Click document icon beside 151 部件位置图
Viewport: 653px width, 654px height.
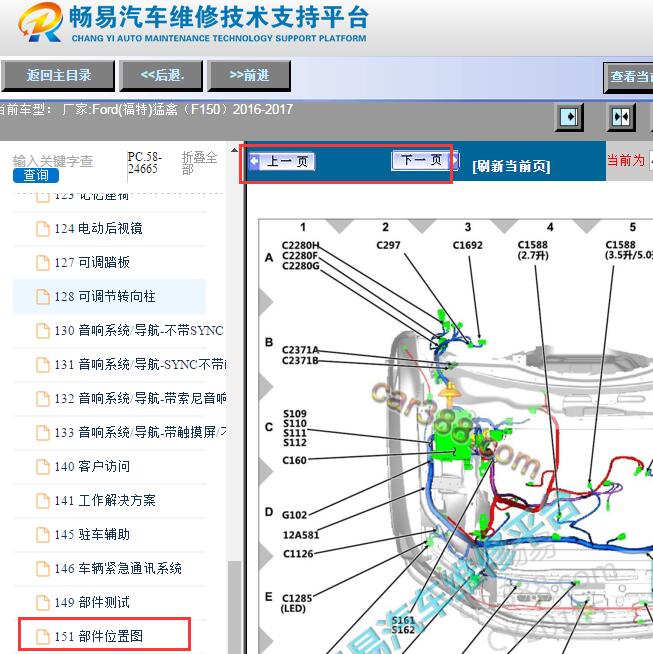coord(43,636)
